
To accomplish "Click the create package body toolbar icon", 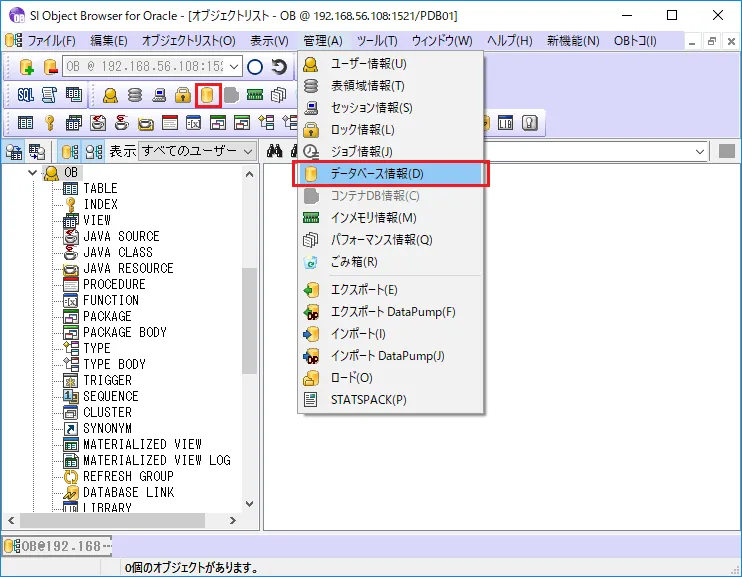I will [x=242, y=123].
